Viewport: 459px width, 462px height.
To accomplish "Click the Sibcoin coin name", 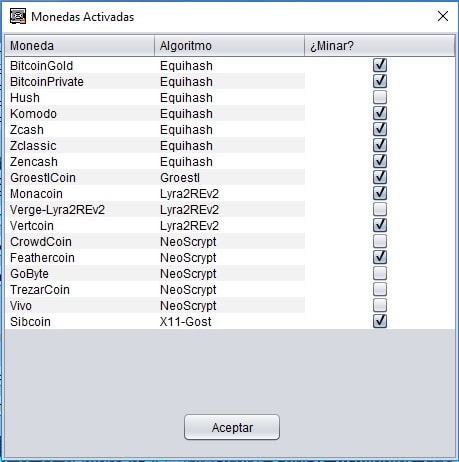I will tap(30, 322).
